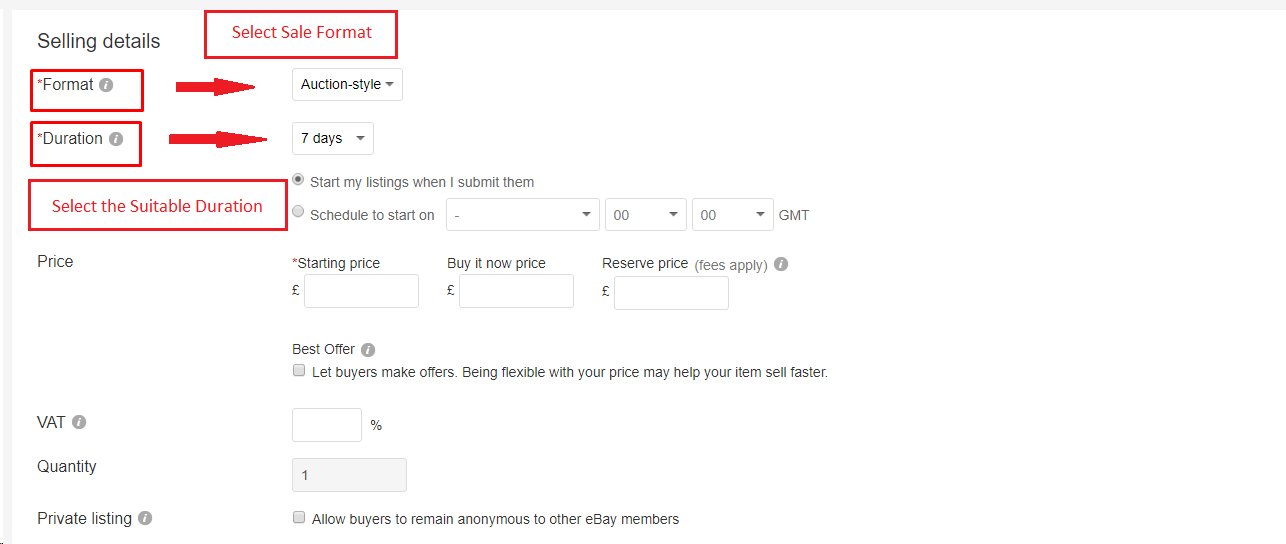Click the info icon next to VAT
Screen dimensions: 1286x544
point(79,422)
